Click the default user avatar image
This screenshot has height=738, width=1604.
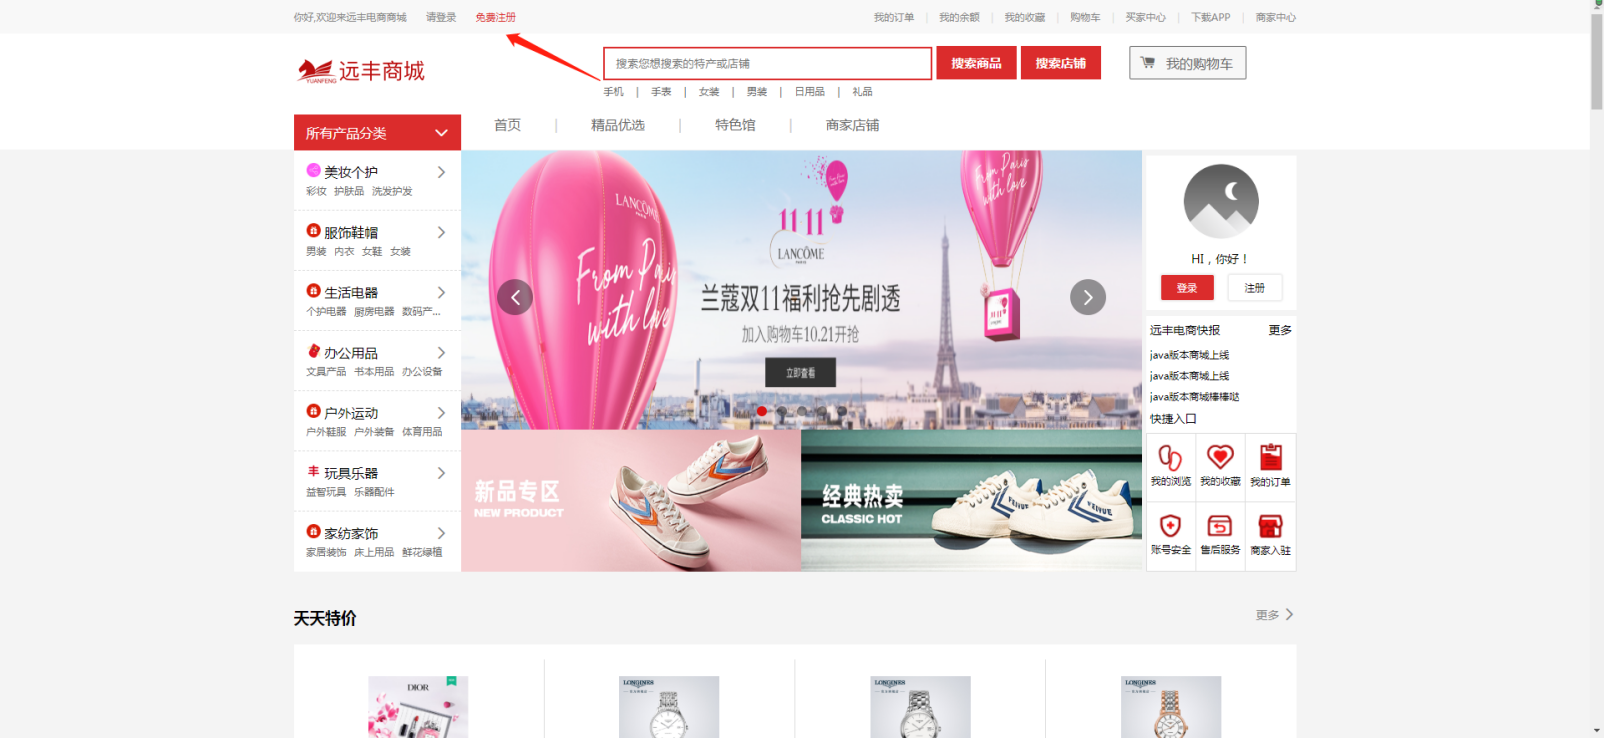pyautogui.click(x=1221, y=201)
